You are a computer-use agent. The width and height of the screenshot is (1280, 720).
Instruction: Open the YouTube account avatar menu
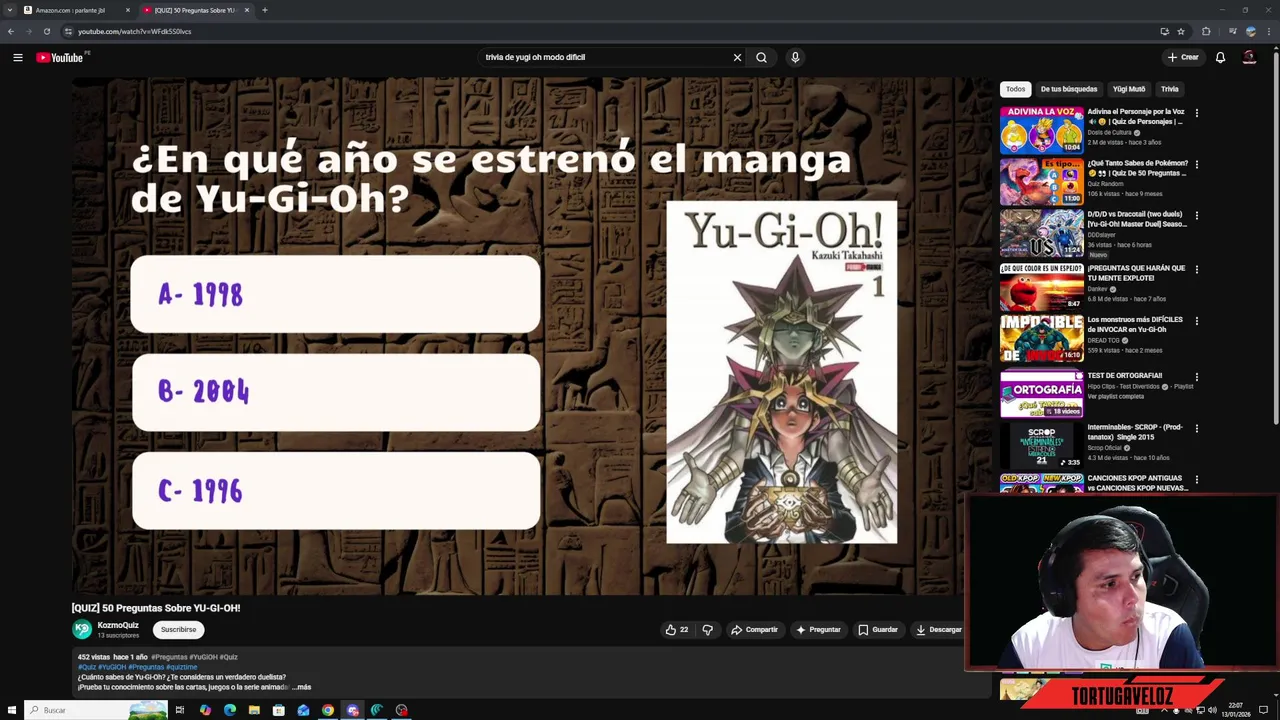tap(1249, 57)
